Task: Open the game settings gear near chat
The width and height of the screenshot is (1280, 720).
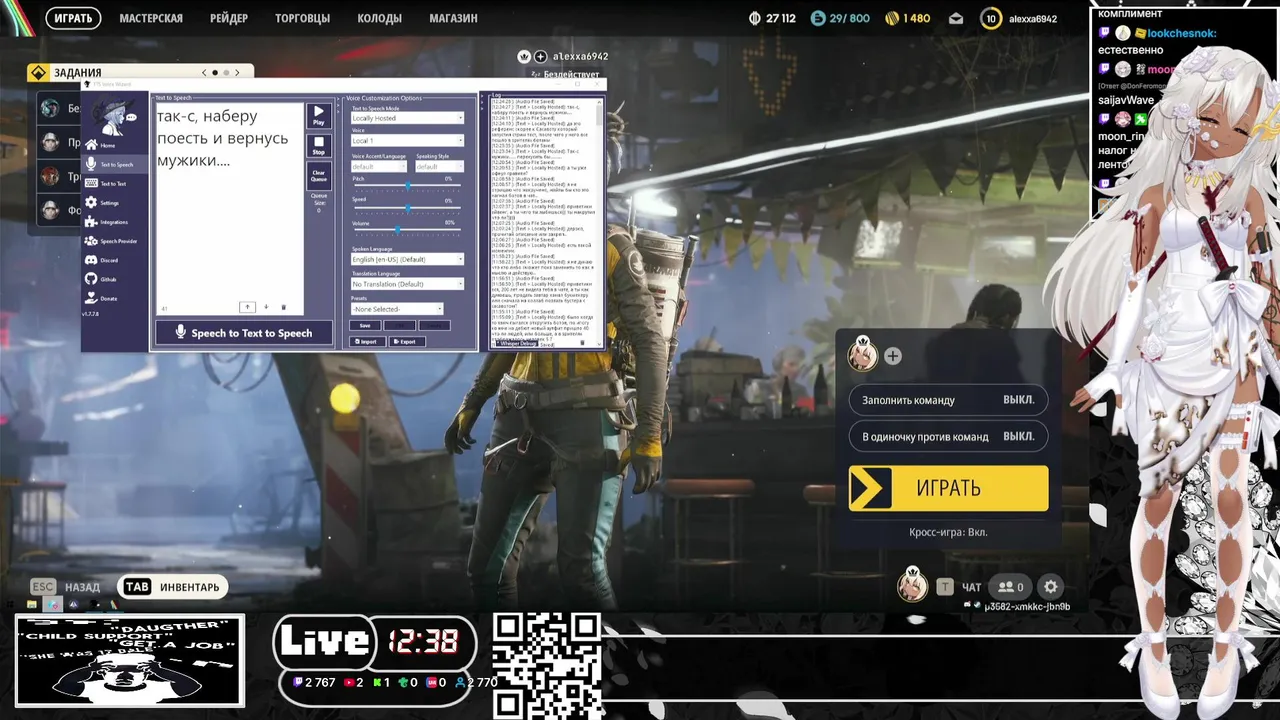Action: point(1050,587)
